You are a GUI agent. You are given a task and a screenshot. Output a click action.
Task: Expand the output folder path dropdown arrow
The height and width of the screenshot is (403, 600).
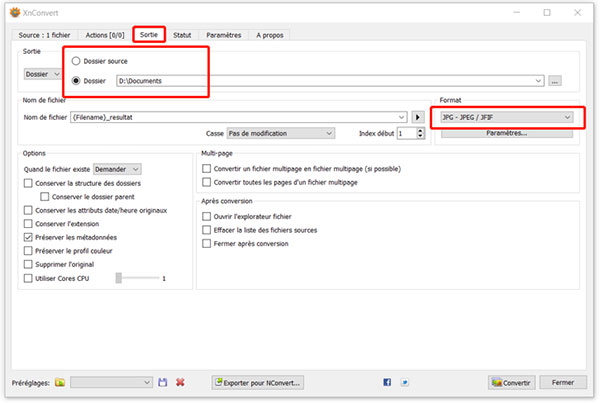tap(538, 81)
